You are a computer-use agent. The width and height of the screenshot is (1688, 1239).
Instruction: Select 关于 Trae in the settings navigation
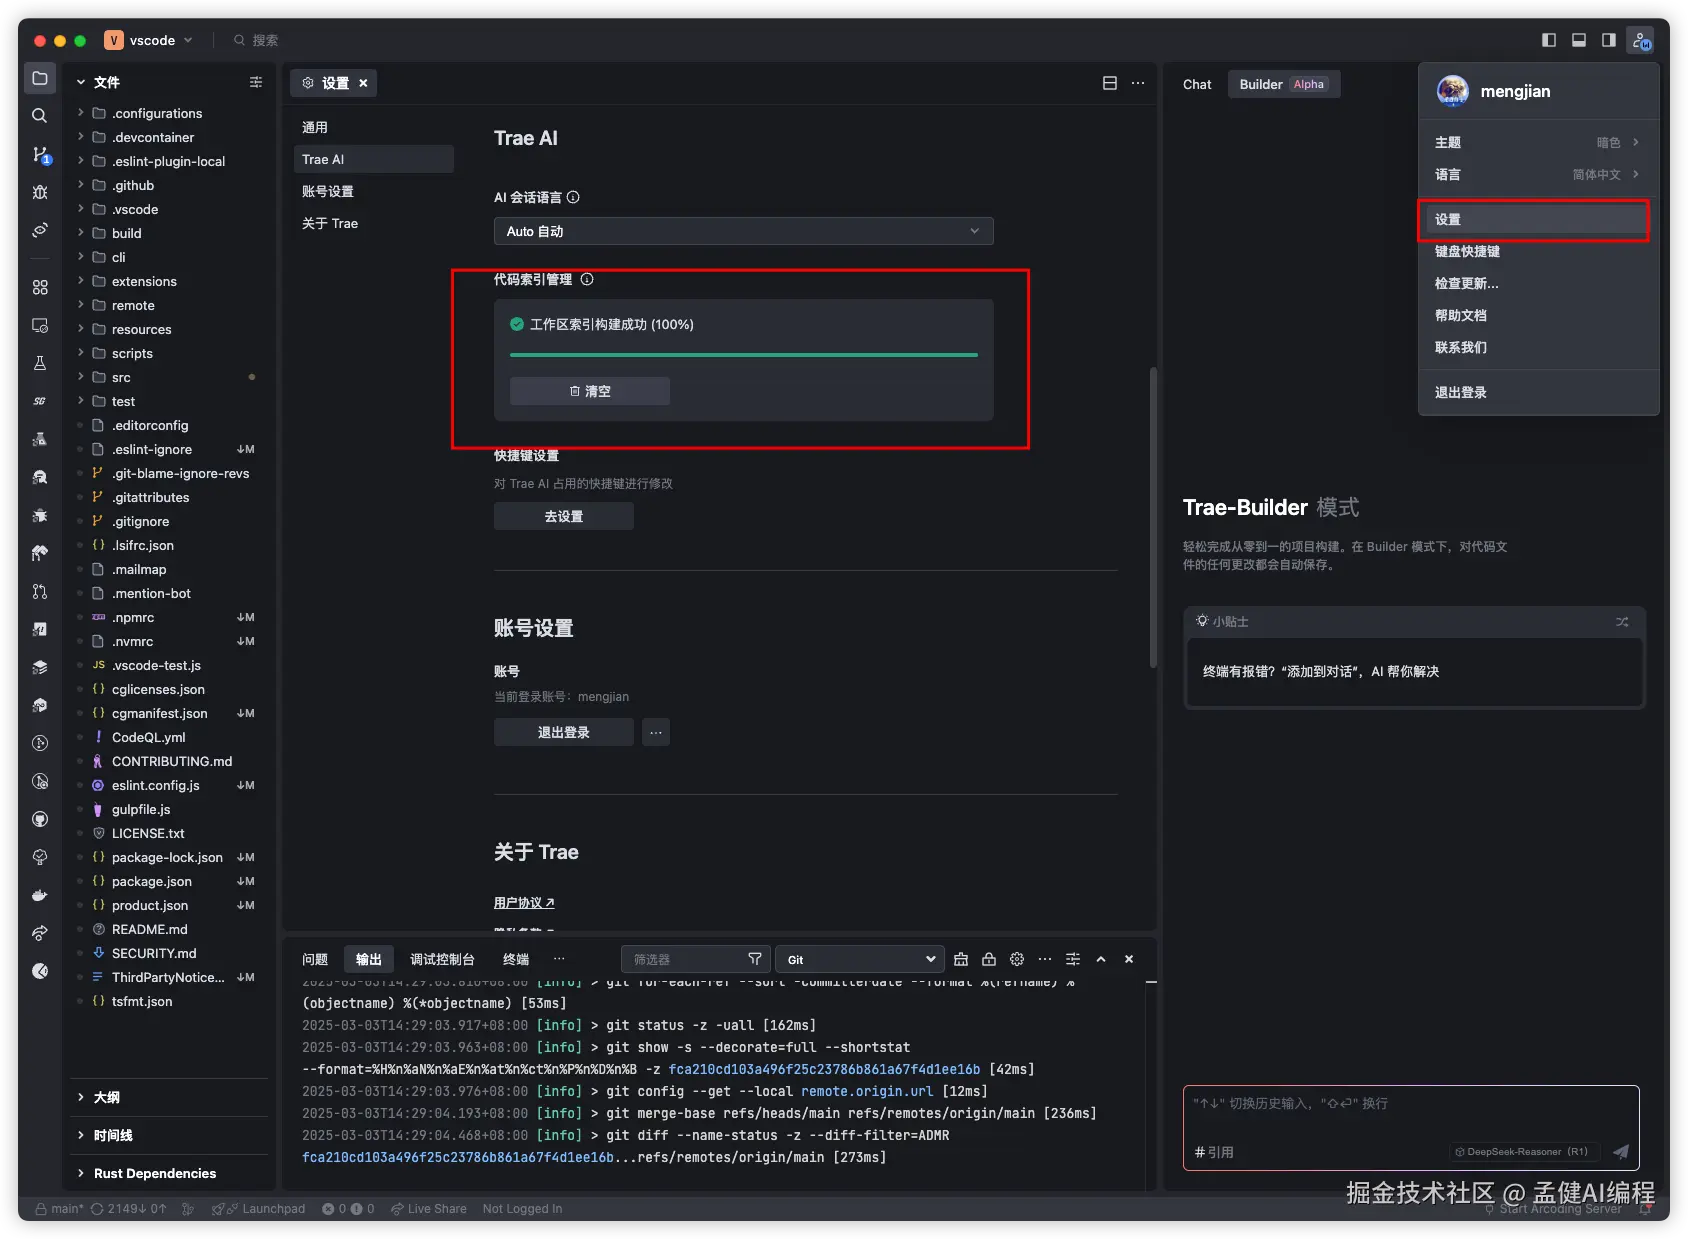click(x=374, y=223)
